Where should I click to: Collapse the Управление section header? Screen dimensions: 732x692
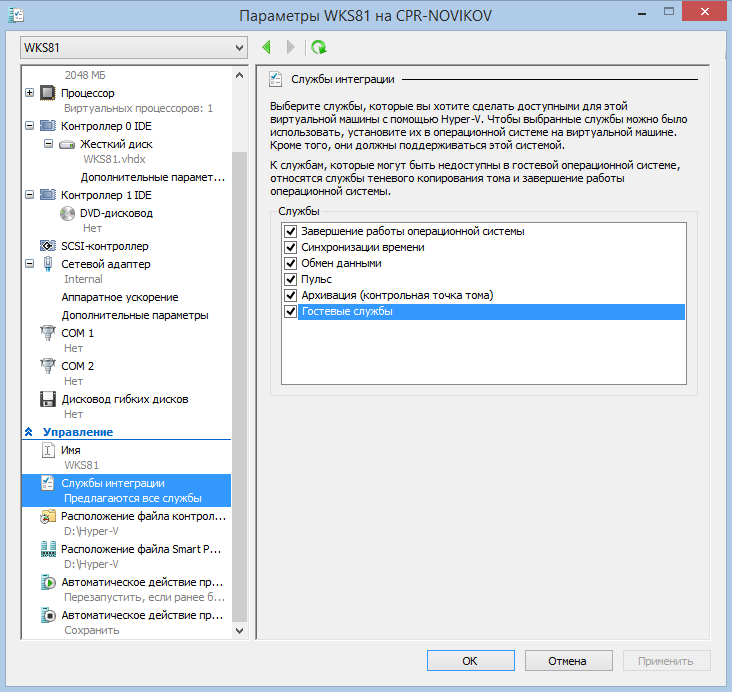pyautogui.click(x=29, y=432)
